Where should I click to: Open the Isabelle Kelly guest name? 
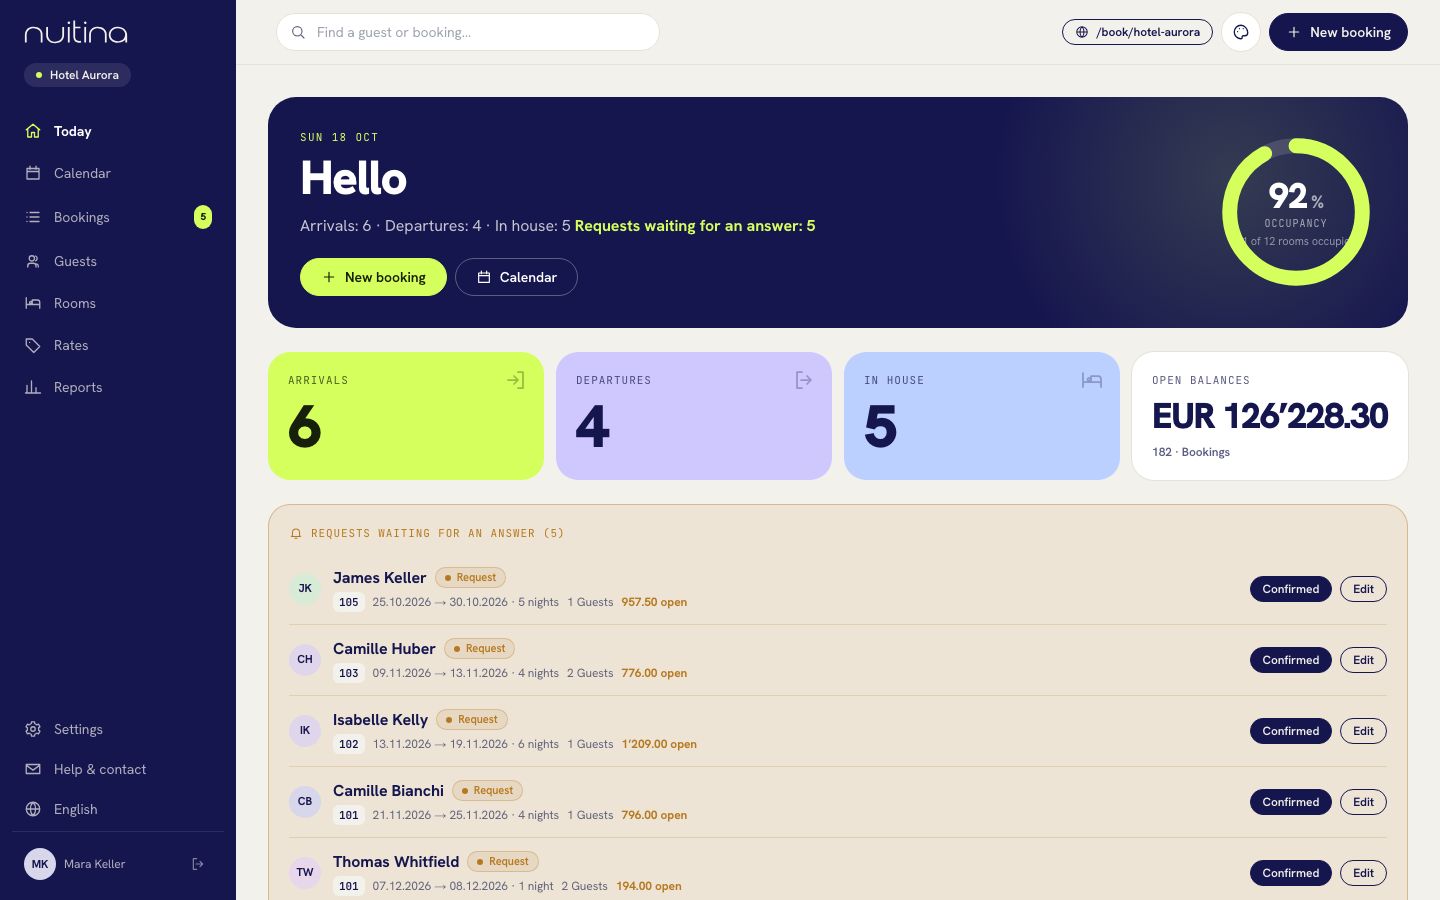[x=380, y=720]
